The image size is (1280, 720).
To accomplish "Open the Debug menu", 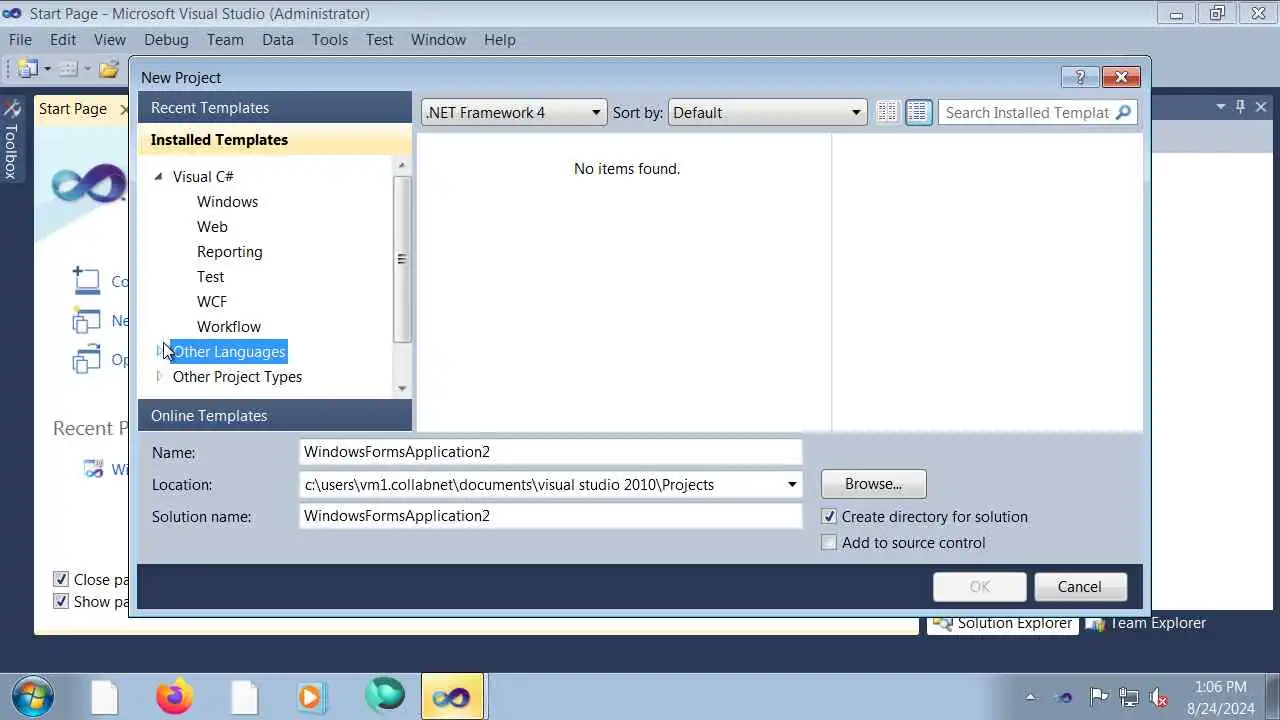I will point(166,40).
